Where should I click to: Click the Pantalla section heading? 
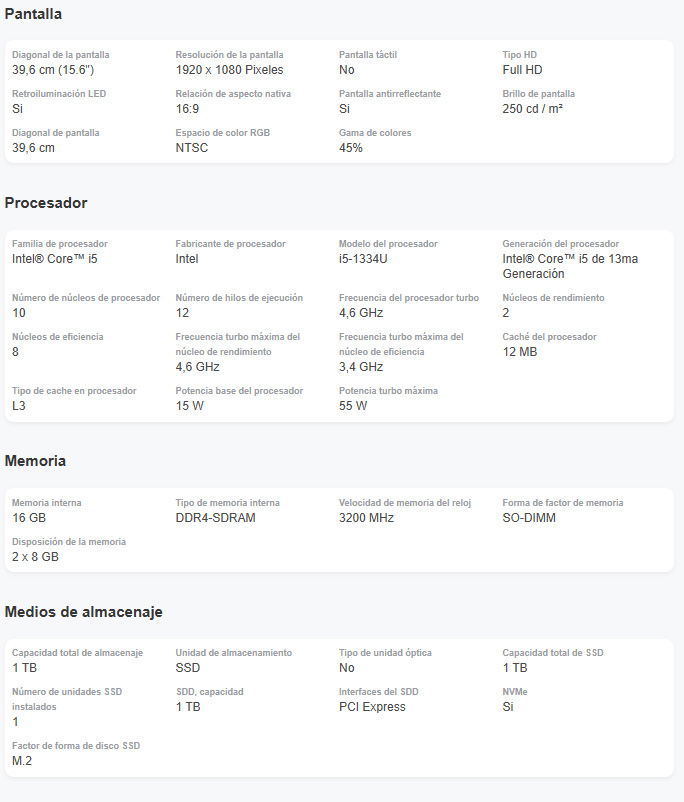coord(33,14)
